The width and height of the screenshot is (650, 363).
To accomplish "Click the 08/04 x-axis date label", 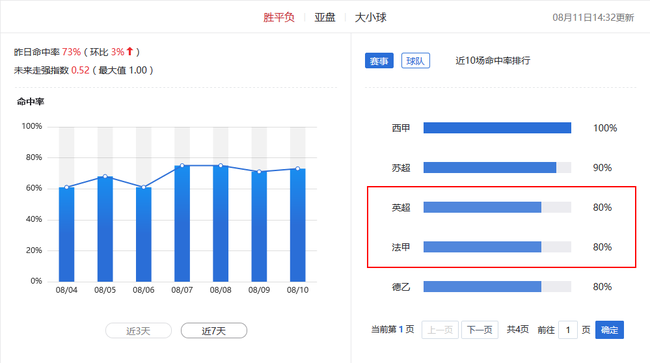I will 67,290.
